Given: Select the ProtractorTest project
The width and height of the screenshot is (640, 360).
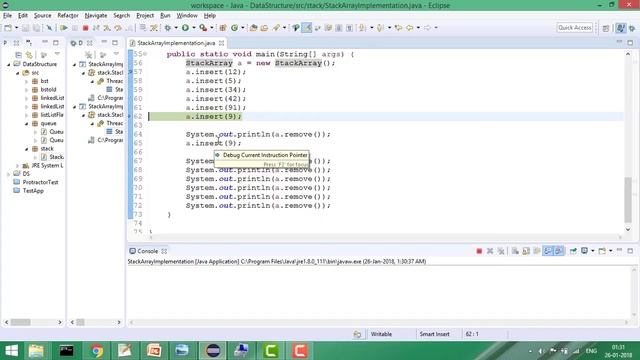Looking at the screenshot, I should 40,182.
